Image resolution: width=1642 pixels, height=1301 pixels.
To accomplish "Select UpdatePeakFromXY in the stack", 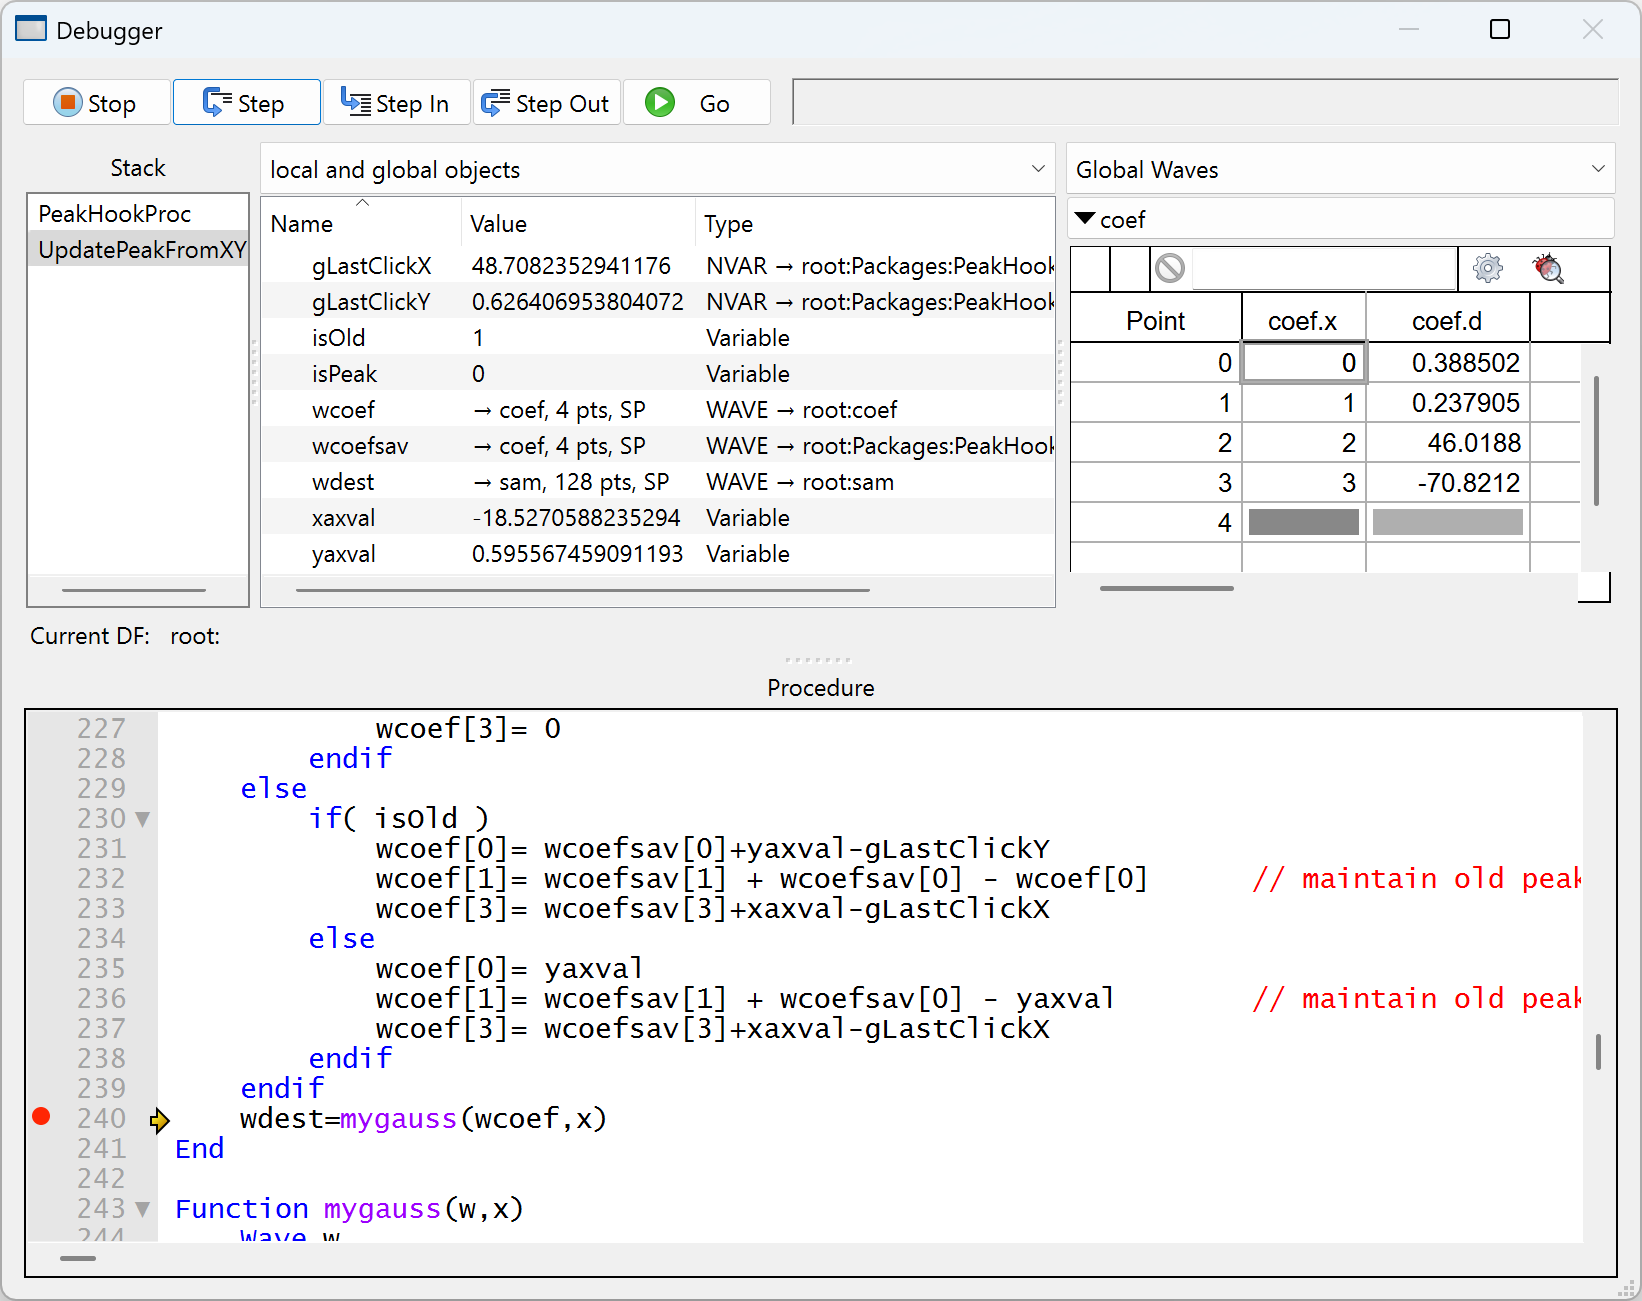I will (140, 250).
